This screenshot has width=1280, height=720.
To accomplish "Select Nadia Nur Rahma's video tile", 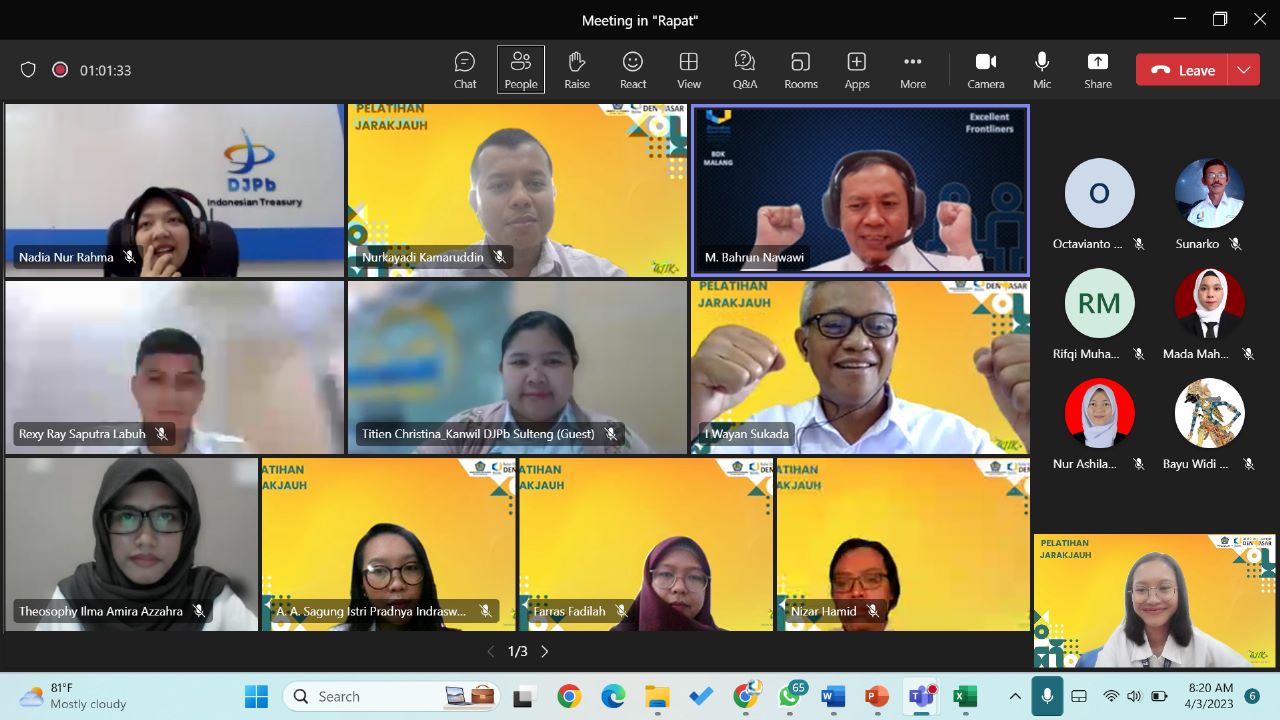I will click(174, 190).
